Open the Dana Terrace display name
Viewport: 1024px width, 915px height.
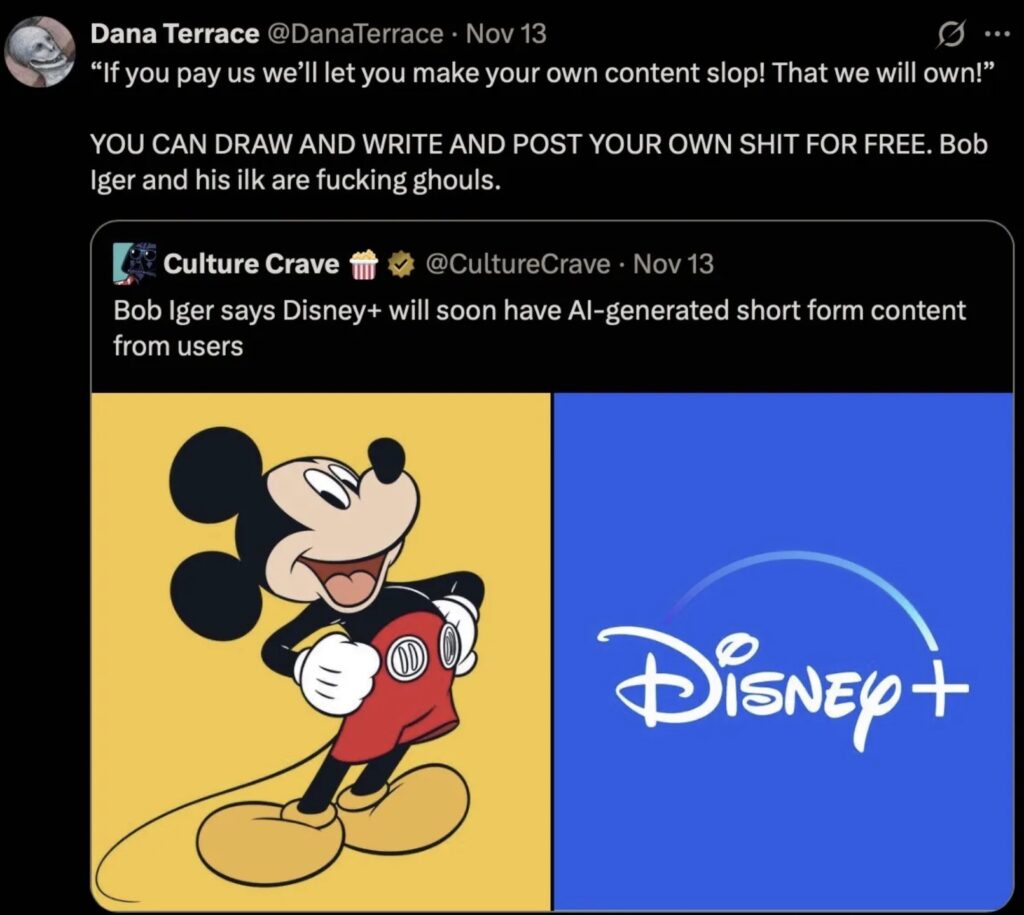174,34
